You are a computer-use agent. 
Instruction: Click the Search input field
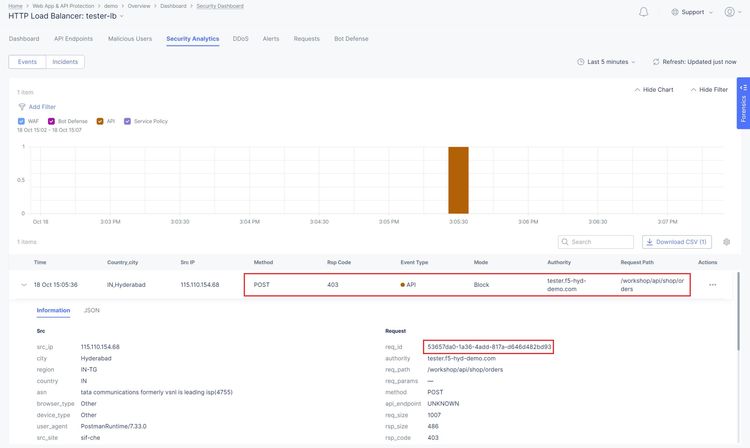click(x=597, y=242)
